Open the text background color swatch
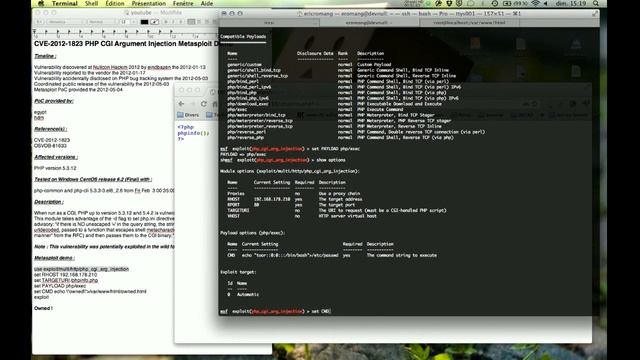 tap(155, 22)
